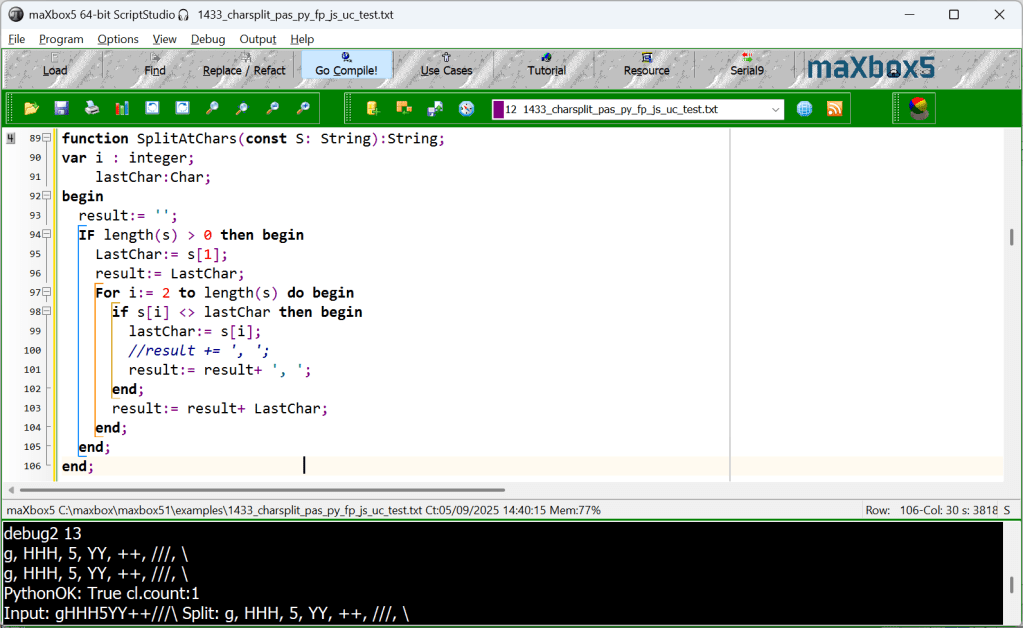Click the floppy disk save icon
Screen dimensions: 1023x628
point(61,109)
